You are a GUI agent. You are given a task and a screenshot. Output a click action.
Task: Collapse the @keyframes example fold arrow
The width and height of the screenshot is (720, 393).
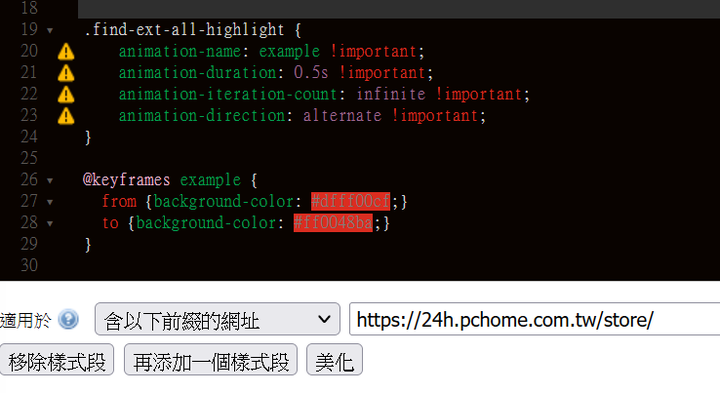pos(50,181)
